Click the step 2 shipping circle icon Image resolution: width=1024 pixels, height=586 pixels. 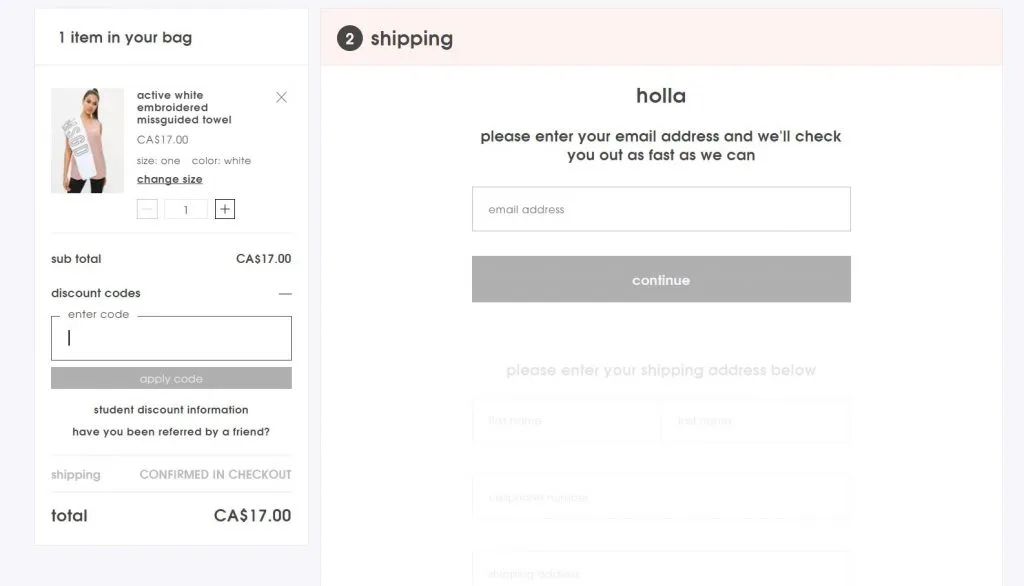[349, 39]
